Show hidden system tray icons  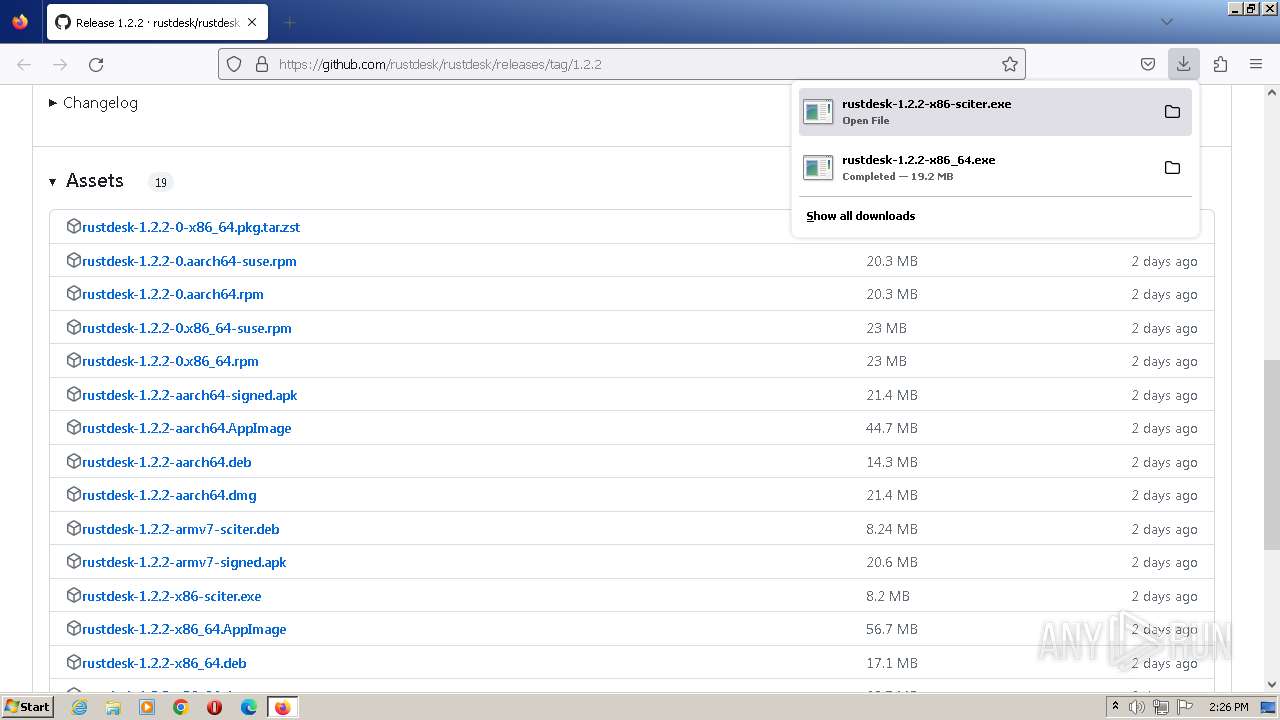click(1115, 707)
